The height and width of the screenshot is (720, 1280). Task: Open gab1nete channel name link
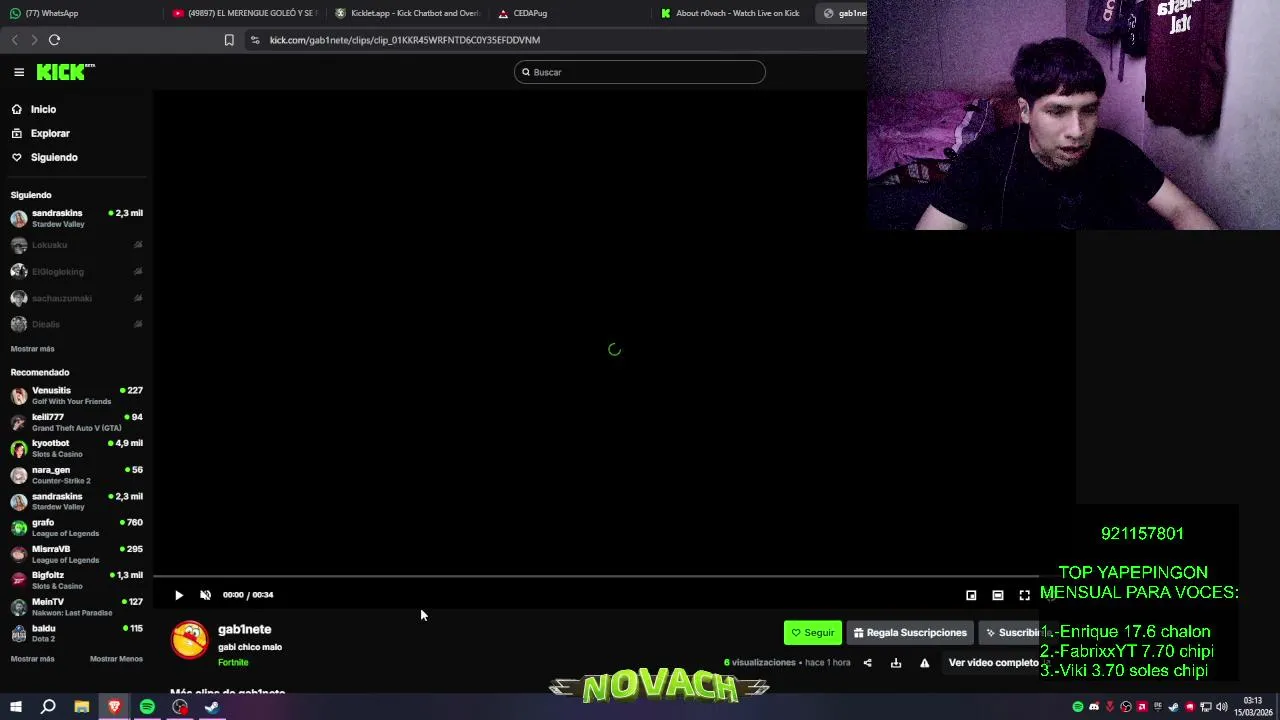click(x=245, y=629)
